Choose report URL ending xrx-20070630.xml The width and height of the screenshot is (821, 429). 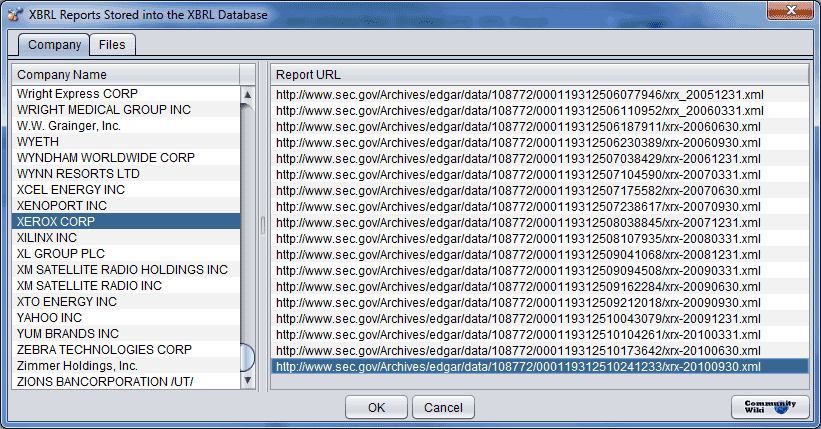point(540,191)
